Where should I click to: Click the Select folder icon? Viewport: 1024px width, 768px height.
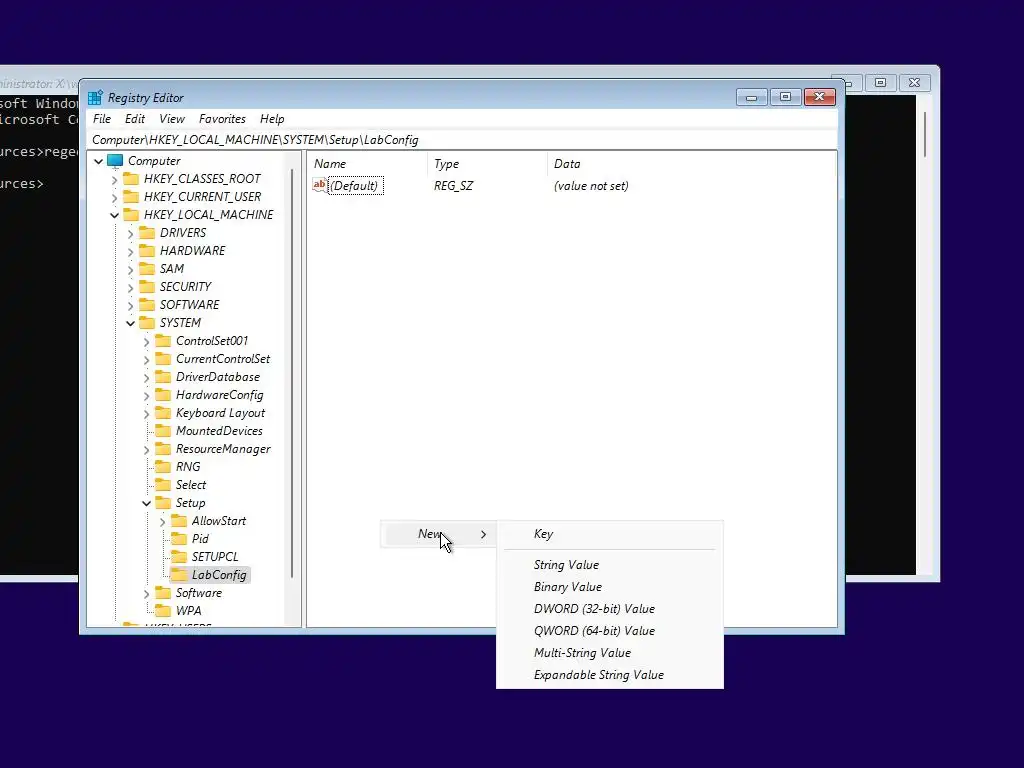(x=163, y=485)
